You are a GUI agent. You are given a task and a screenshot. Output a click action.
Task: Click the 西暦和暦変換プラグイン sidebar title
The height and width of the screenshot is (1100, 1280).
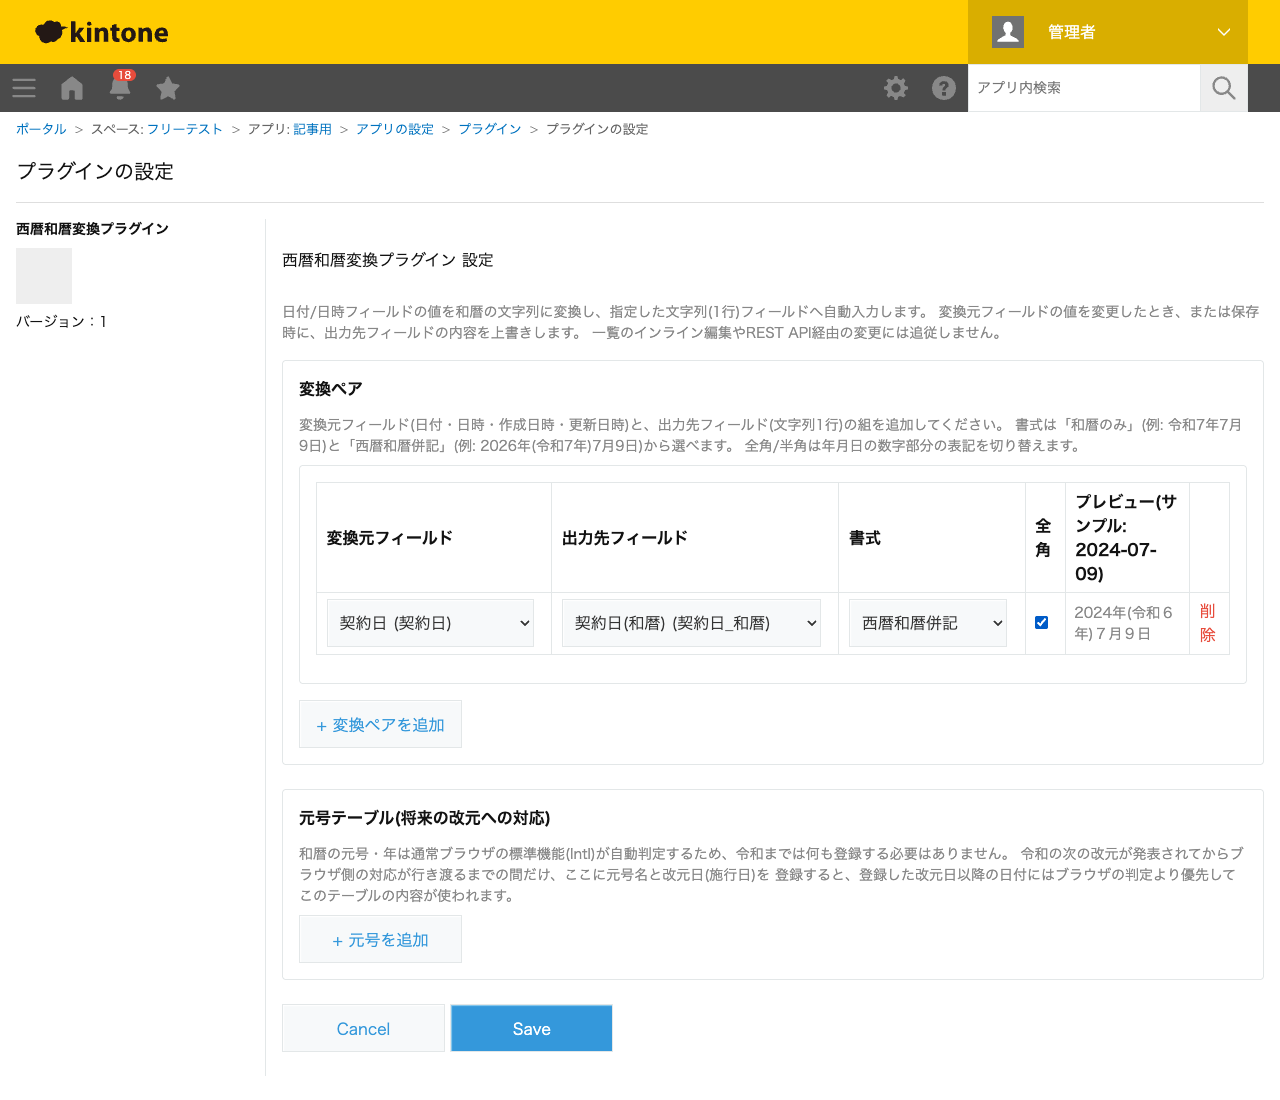(93, 229)
